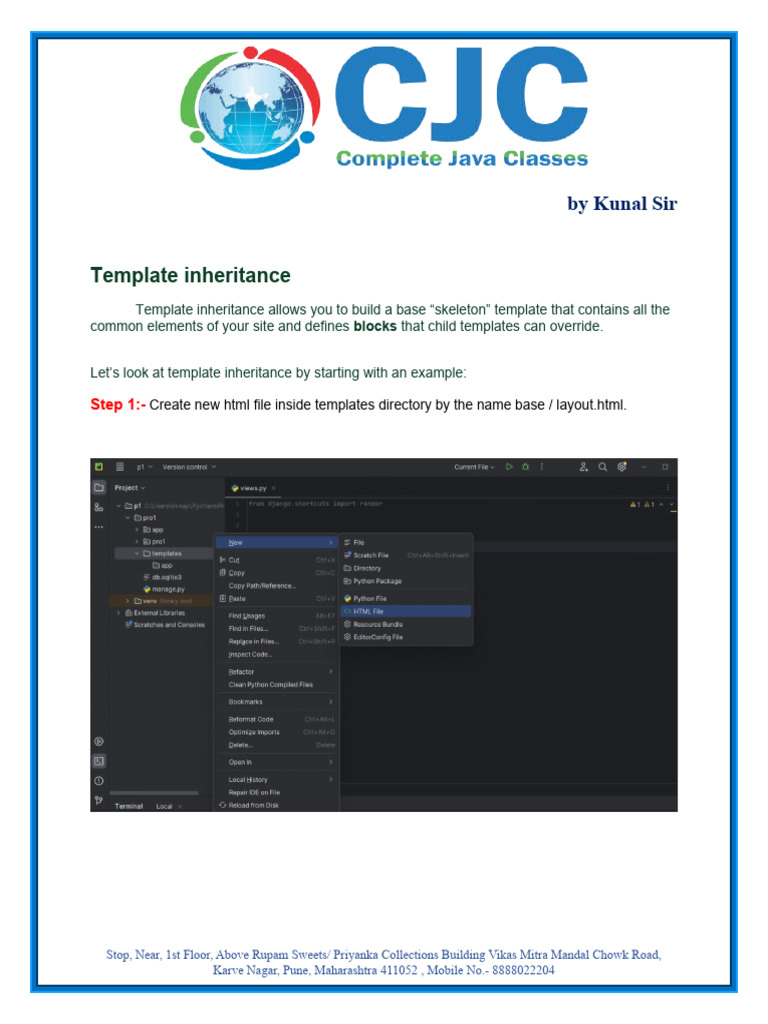
Task: Open the Structure tool window icon
Action: (x=99, y=507)
